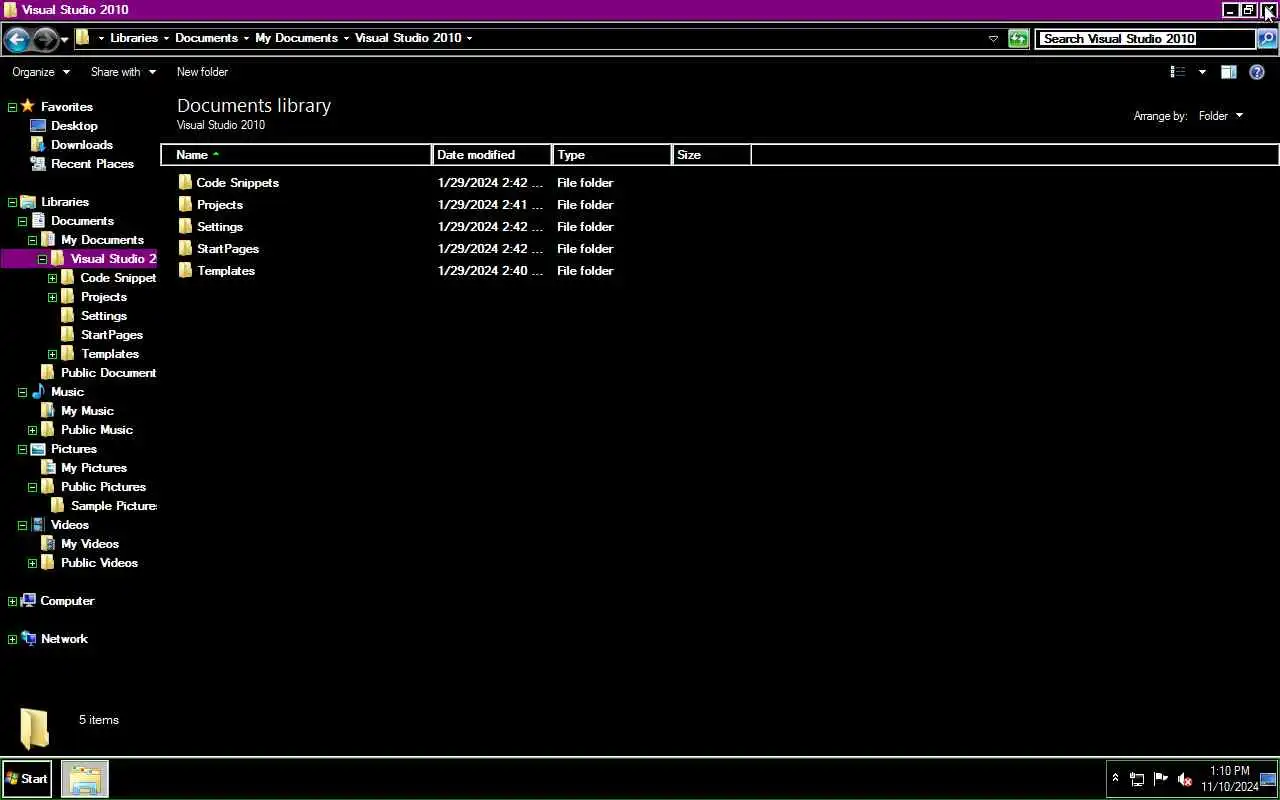Click the Recent Places icon
This screenshot has width=1280, height=800.
(x=38, y=163)
